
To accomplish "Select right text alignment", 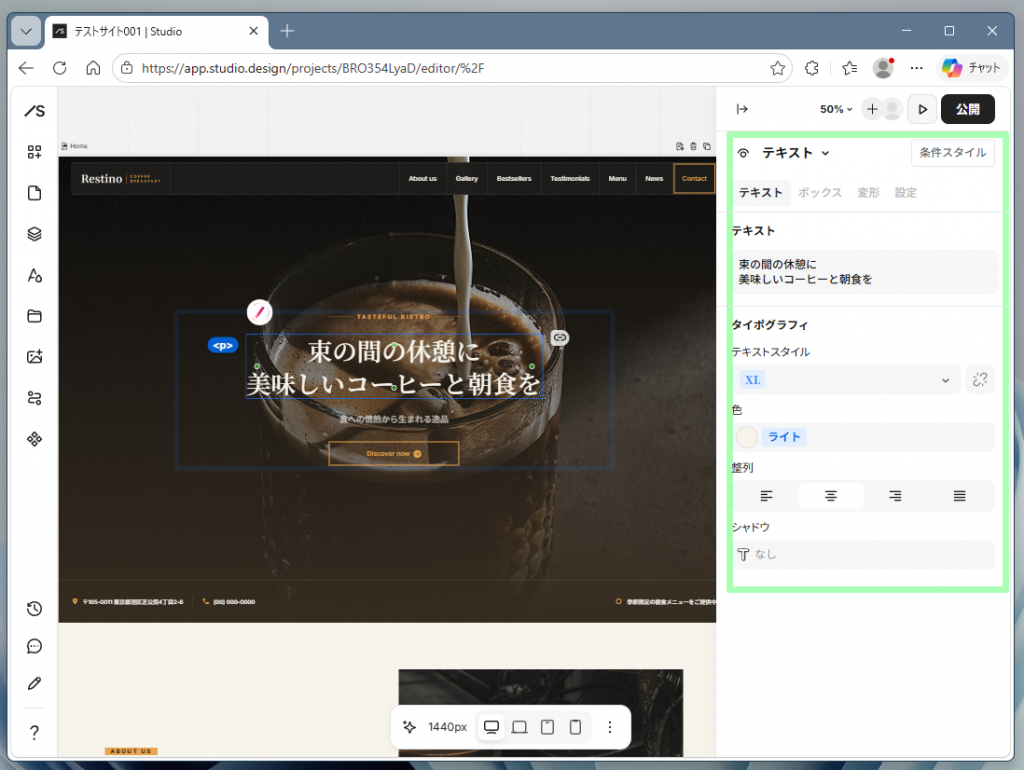I will coord(895,496).
